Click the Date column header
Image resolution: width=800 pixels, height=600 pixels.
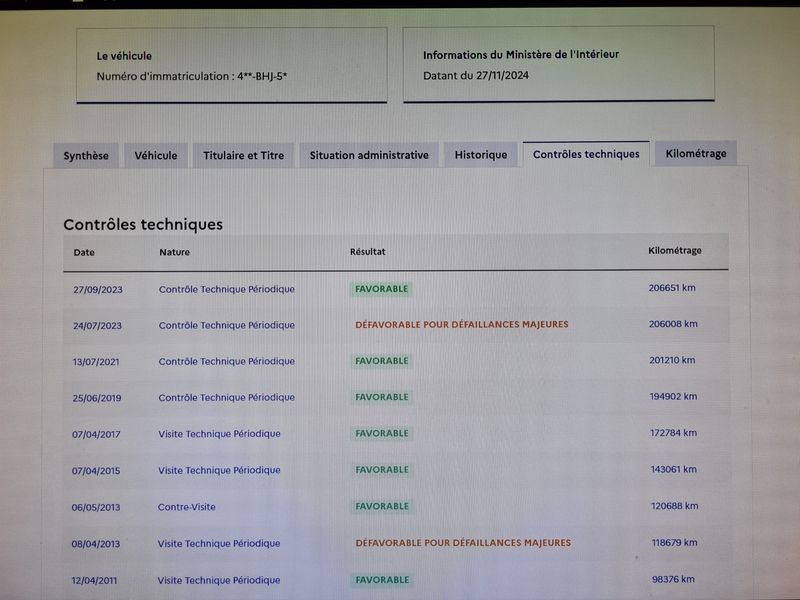tap(84, 252)
